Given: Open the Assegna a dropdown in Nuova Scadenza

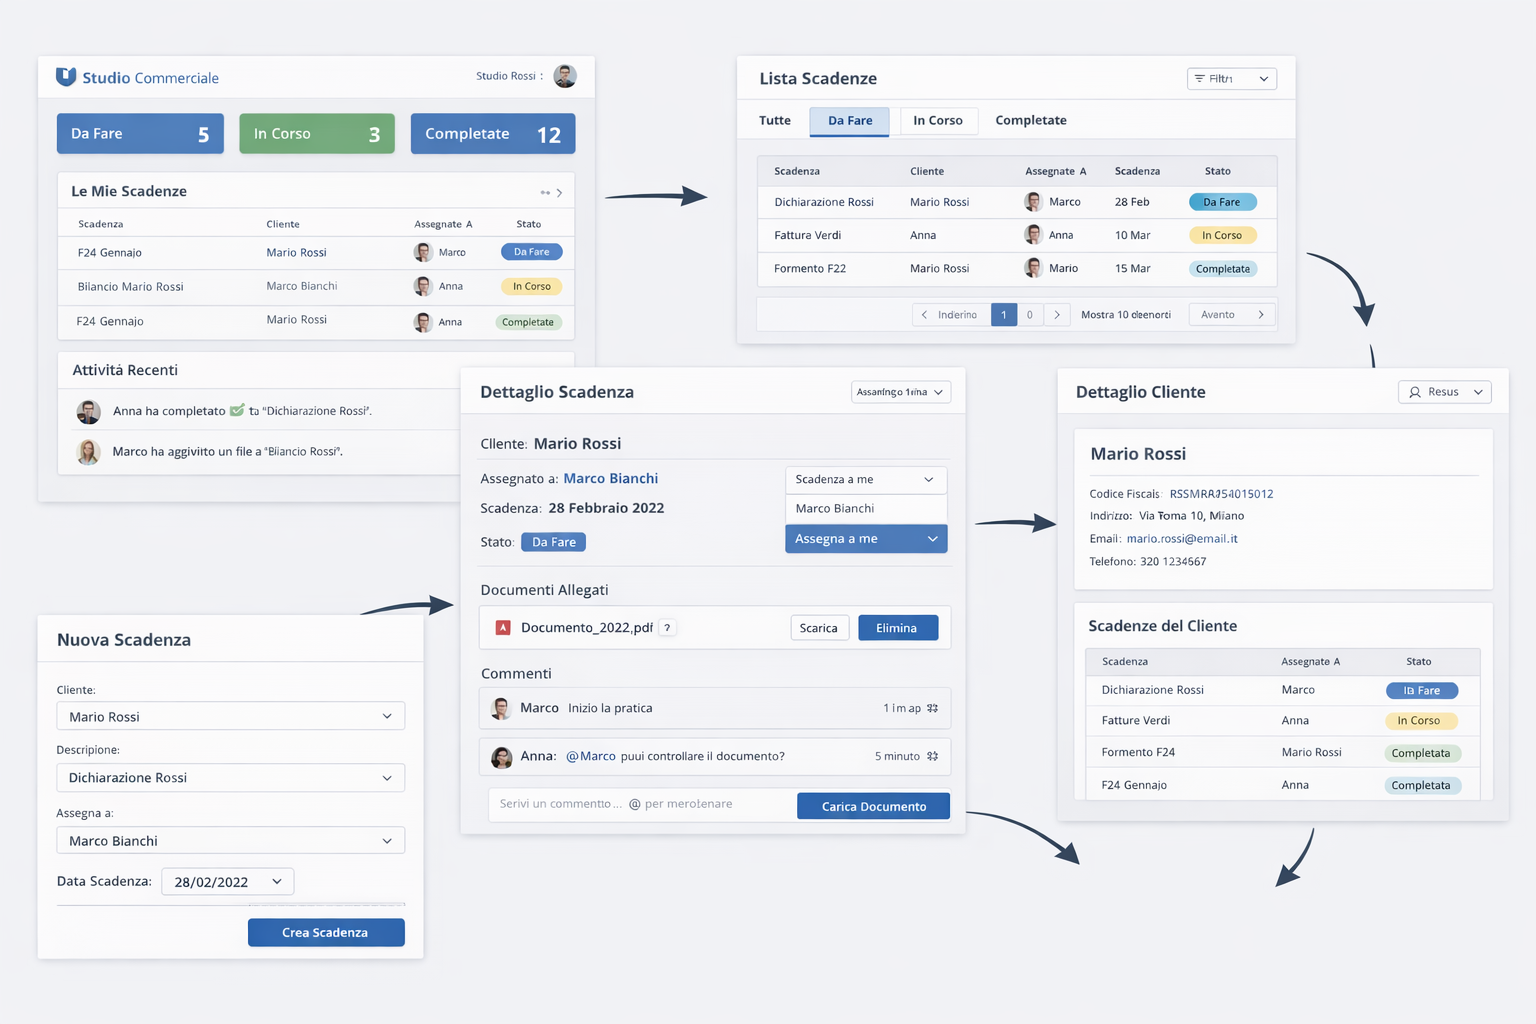Looking at the screenshot, I should [231, 841].
